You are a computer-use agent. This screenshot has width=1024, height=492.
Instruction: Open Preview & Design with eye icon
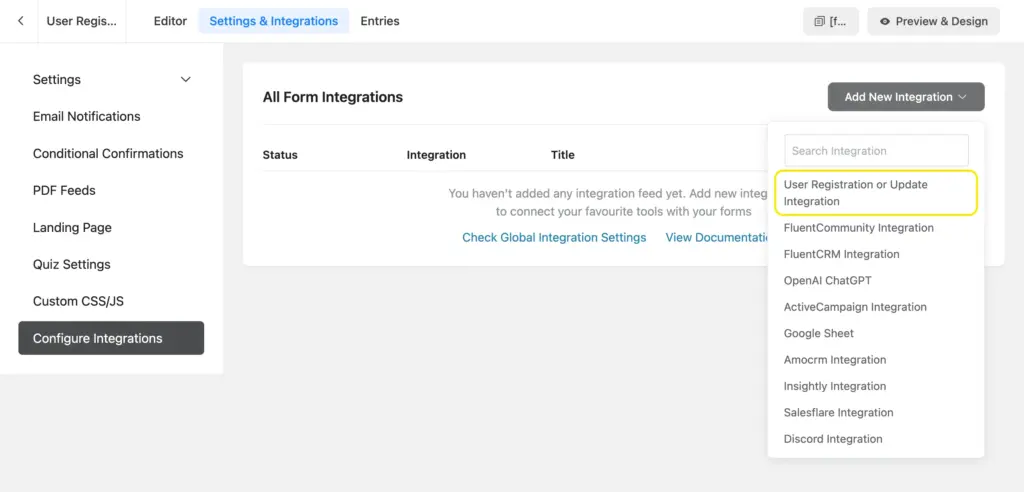[933, 21]
